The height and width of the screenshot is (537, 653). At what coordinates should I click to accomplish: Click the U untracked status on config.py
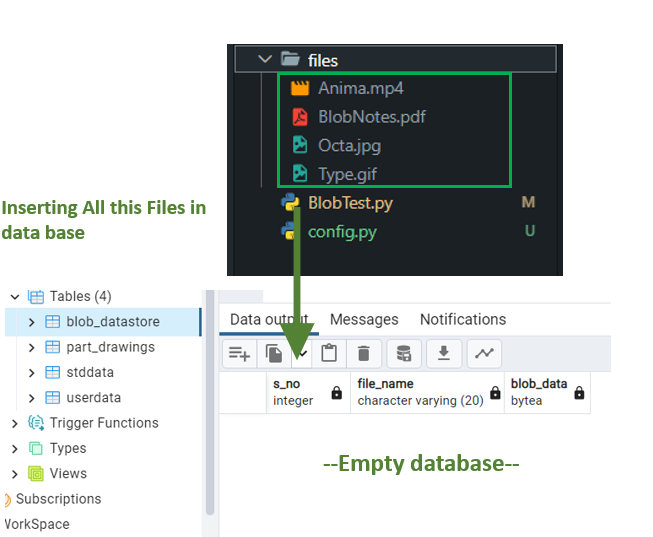[x=529, y=231]
